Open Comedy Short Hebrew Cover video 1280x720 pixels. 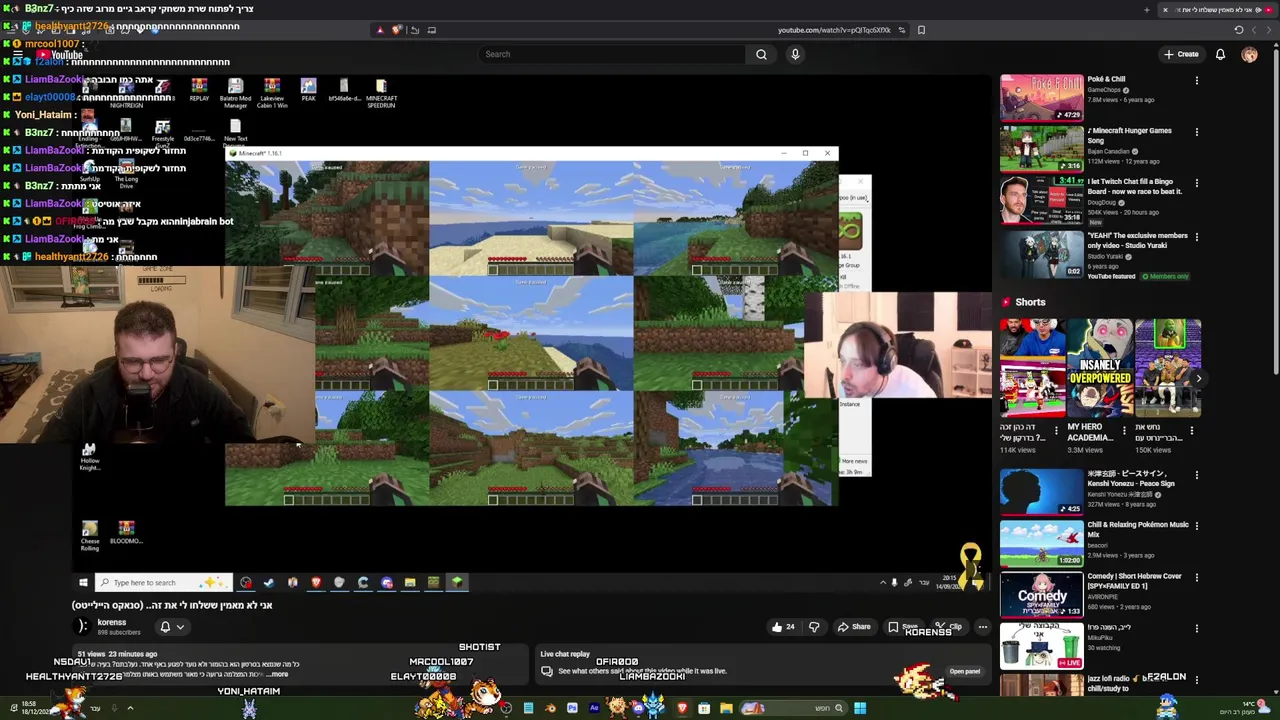pyautogui.click(x=1041, y=597)
